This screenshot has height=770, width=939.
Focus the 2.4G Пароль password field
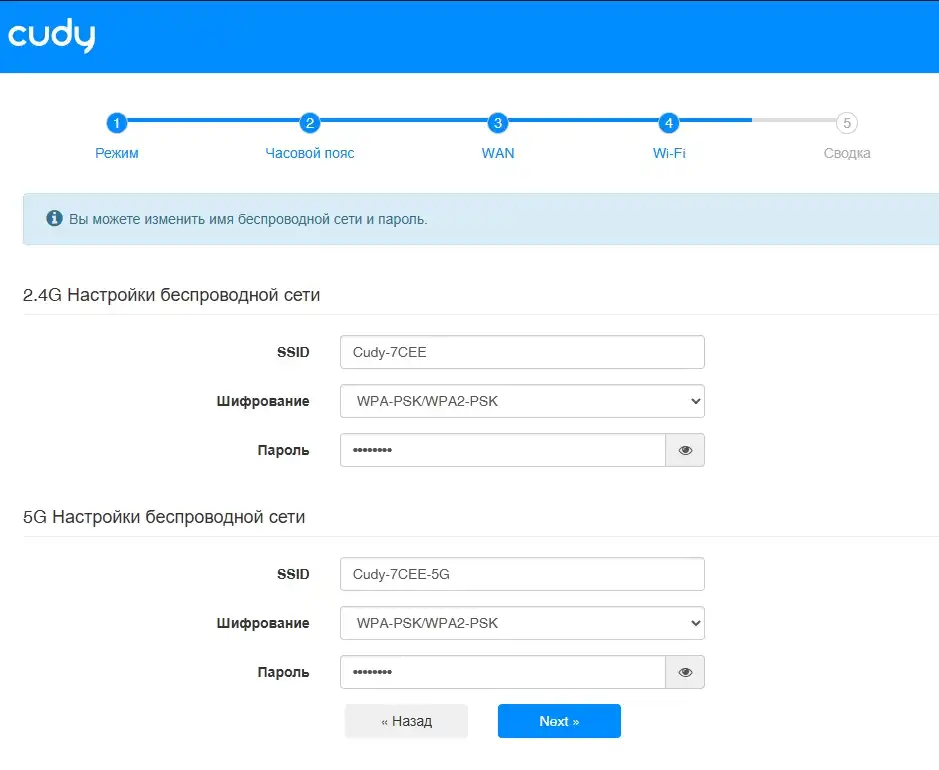tap(503, 450)
